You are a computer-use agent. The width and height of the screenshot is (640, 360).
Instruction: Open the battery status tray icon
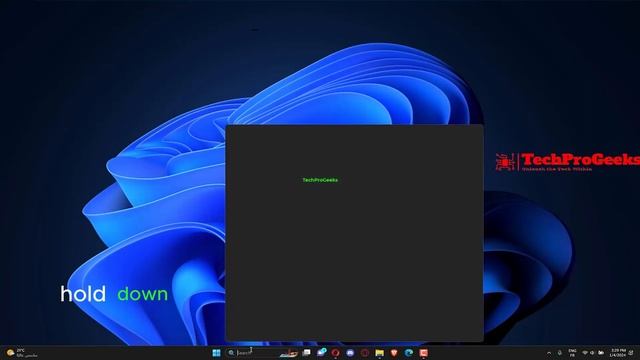[x=601, y=353]
